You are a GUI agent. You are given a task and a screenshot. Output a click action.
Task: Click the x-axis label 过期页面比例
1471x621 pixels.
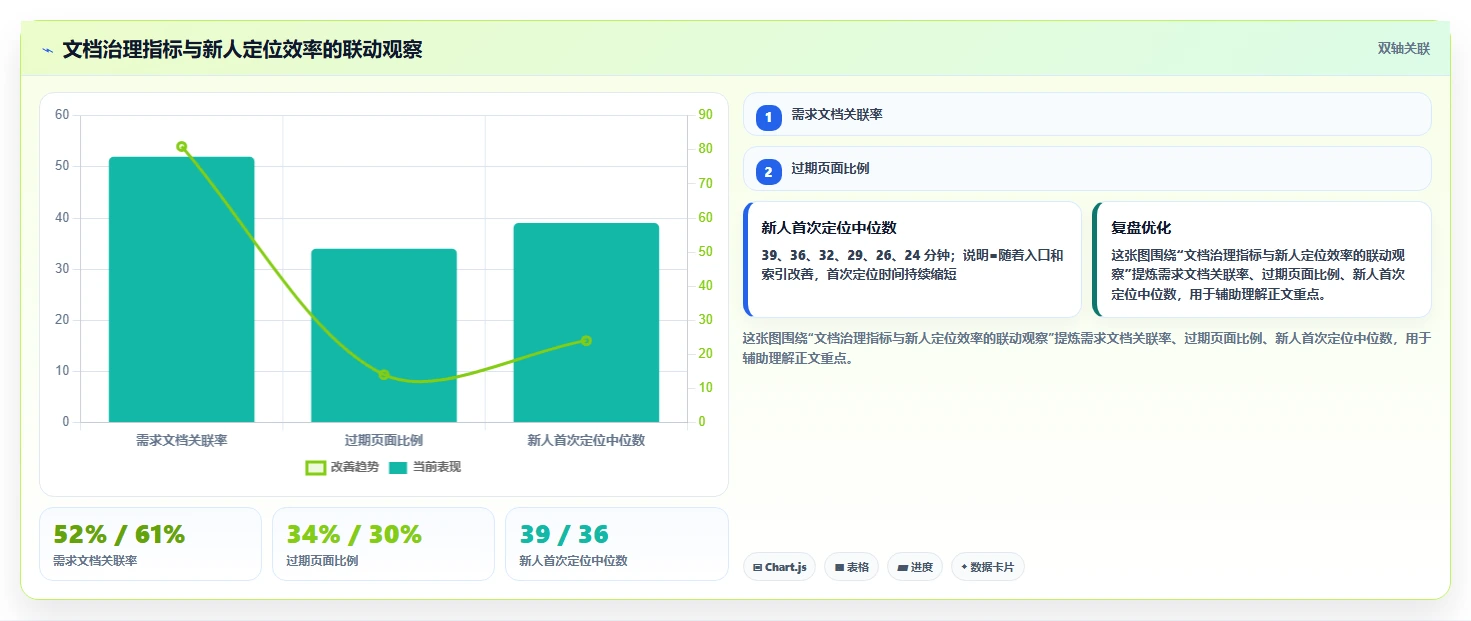(x=384, y=440)
